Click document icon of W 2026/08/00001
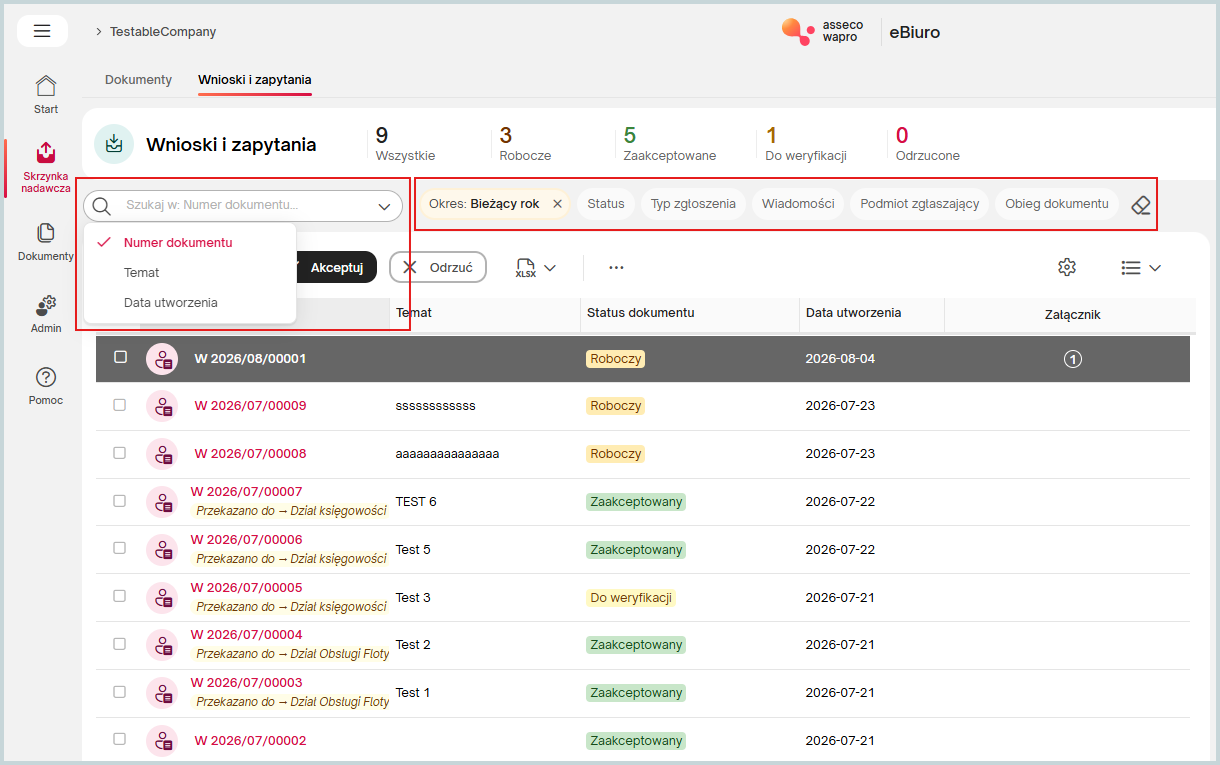The height and width of the screenshot is (765, 1220). click(162, 359)
